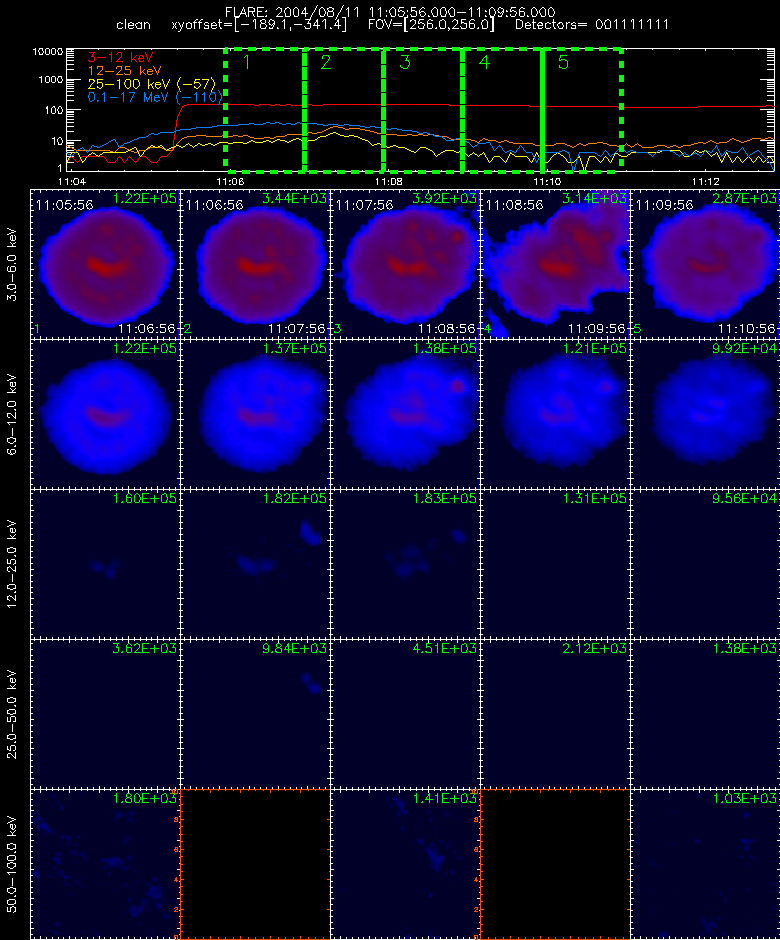Click the '50.0-100.0 keV' row label
The height and width of the screenshot is (940, 780).
point(13,864)
